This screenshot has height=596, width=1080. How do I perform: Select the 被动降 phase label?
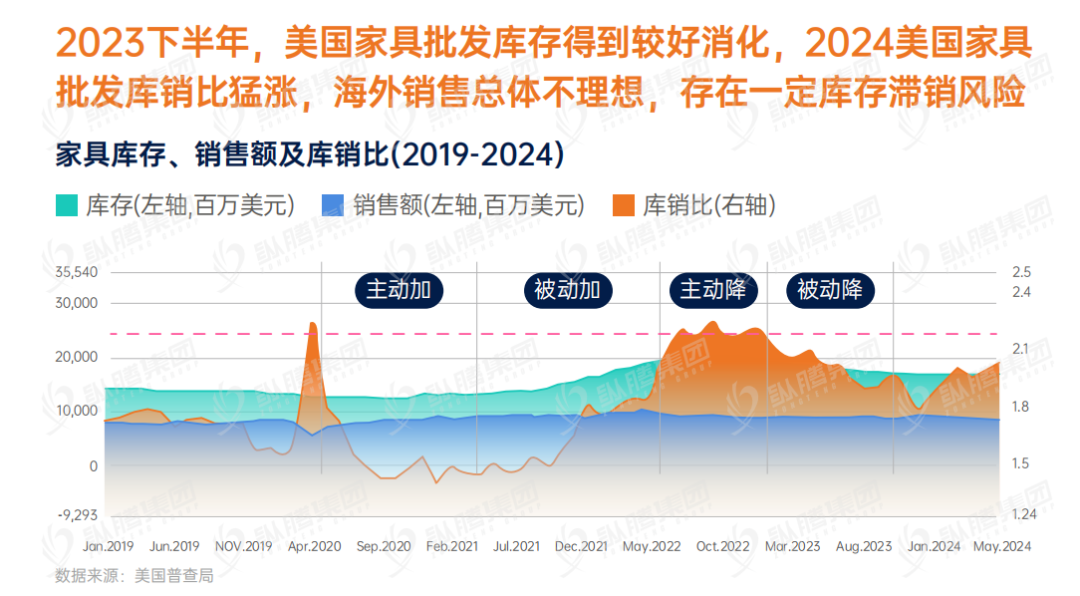[x=829, y=290]
